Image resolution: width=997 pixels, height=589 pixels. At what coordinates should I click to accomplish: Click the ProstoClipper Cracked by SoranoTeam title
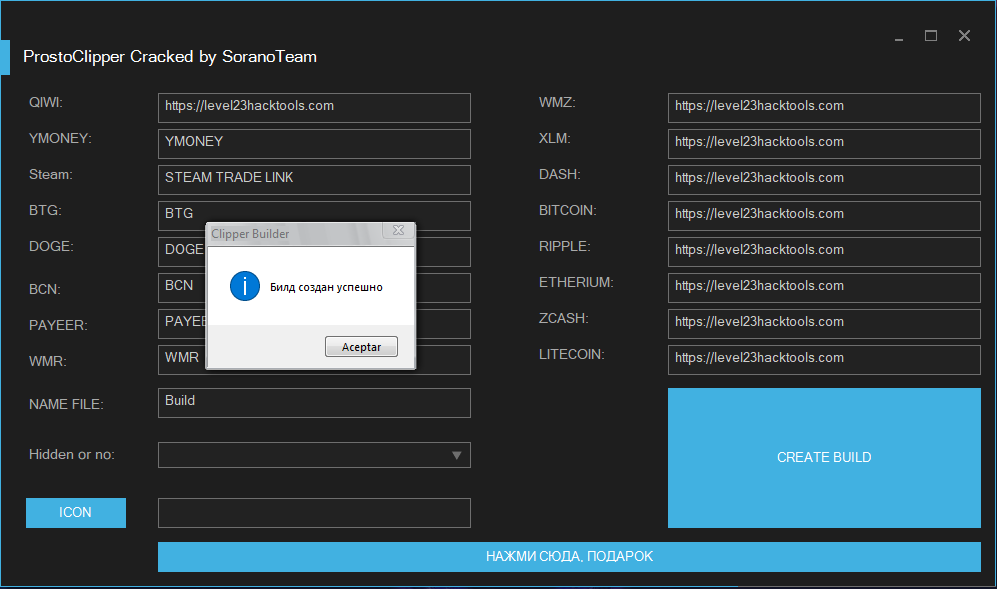tap(170, 57)
